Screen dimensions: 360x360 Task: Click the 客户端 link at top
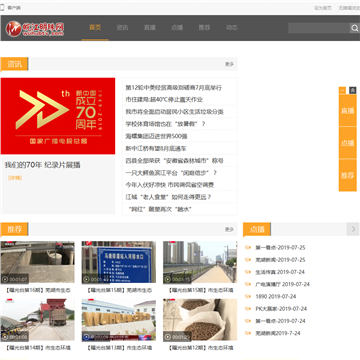[x=14, y=8]
